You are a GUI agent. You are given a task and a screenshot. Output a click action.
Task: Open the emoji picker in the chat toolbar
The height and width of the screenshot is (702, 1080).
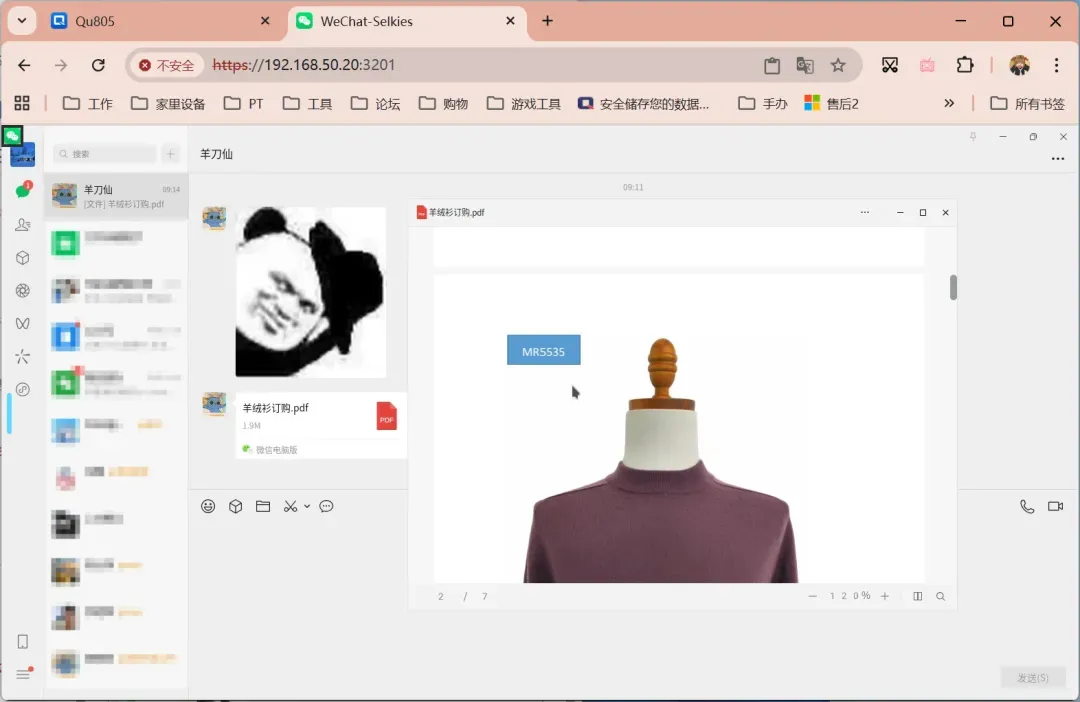point(208,506)
